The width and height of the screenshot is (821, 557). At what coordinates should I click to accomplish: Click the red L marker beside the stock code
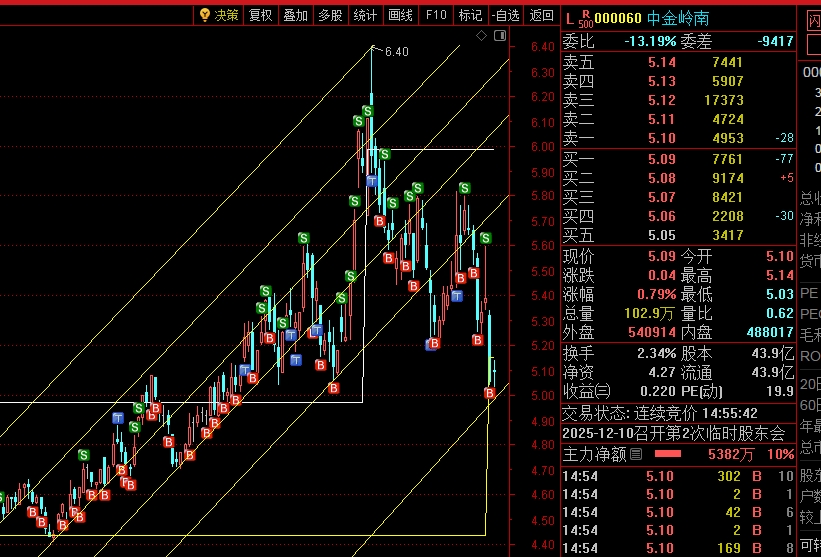pyautogui.click(x=570, y=19)
